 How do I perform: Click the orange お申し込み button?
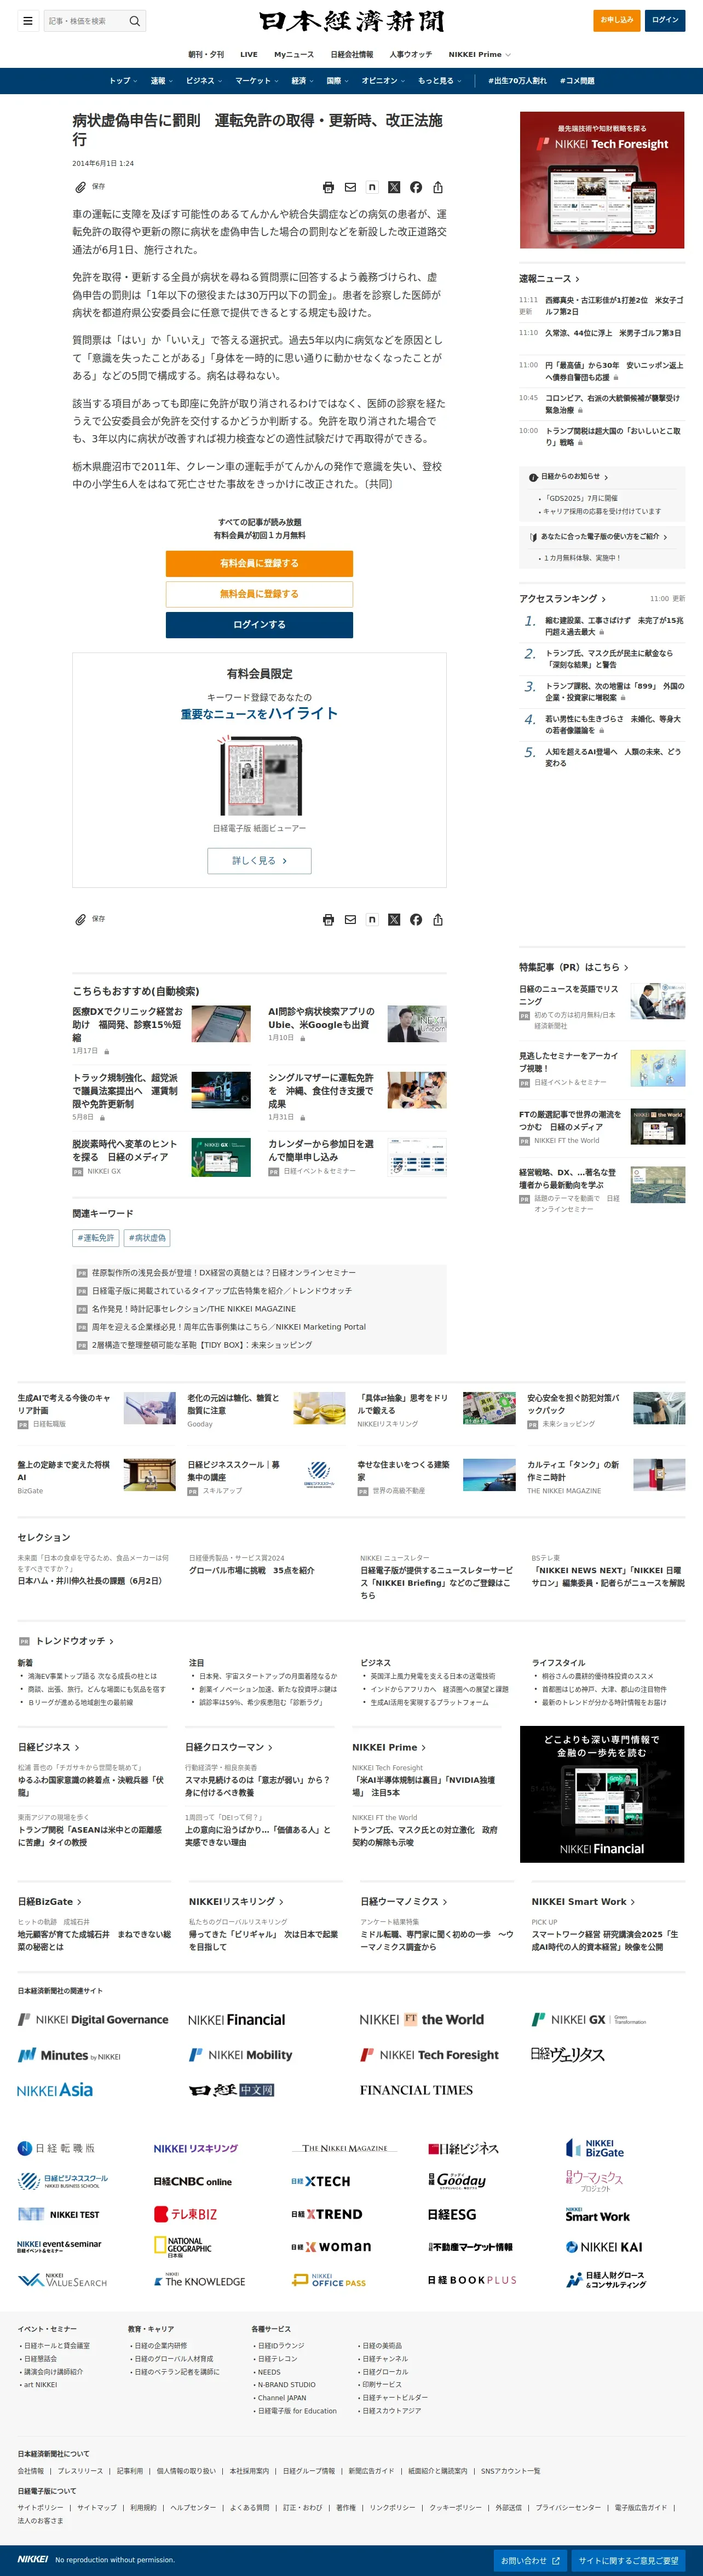pyautogui.click(x=617, y=20)
